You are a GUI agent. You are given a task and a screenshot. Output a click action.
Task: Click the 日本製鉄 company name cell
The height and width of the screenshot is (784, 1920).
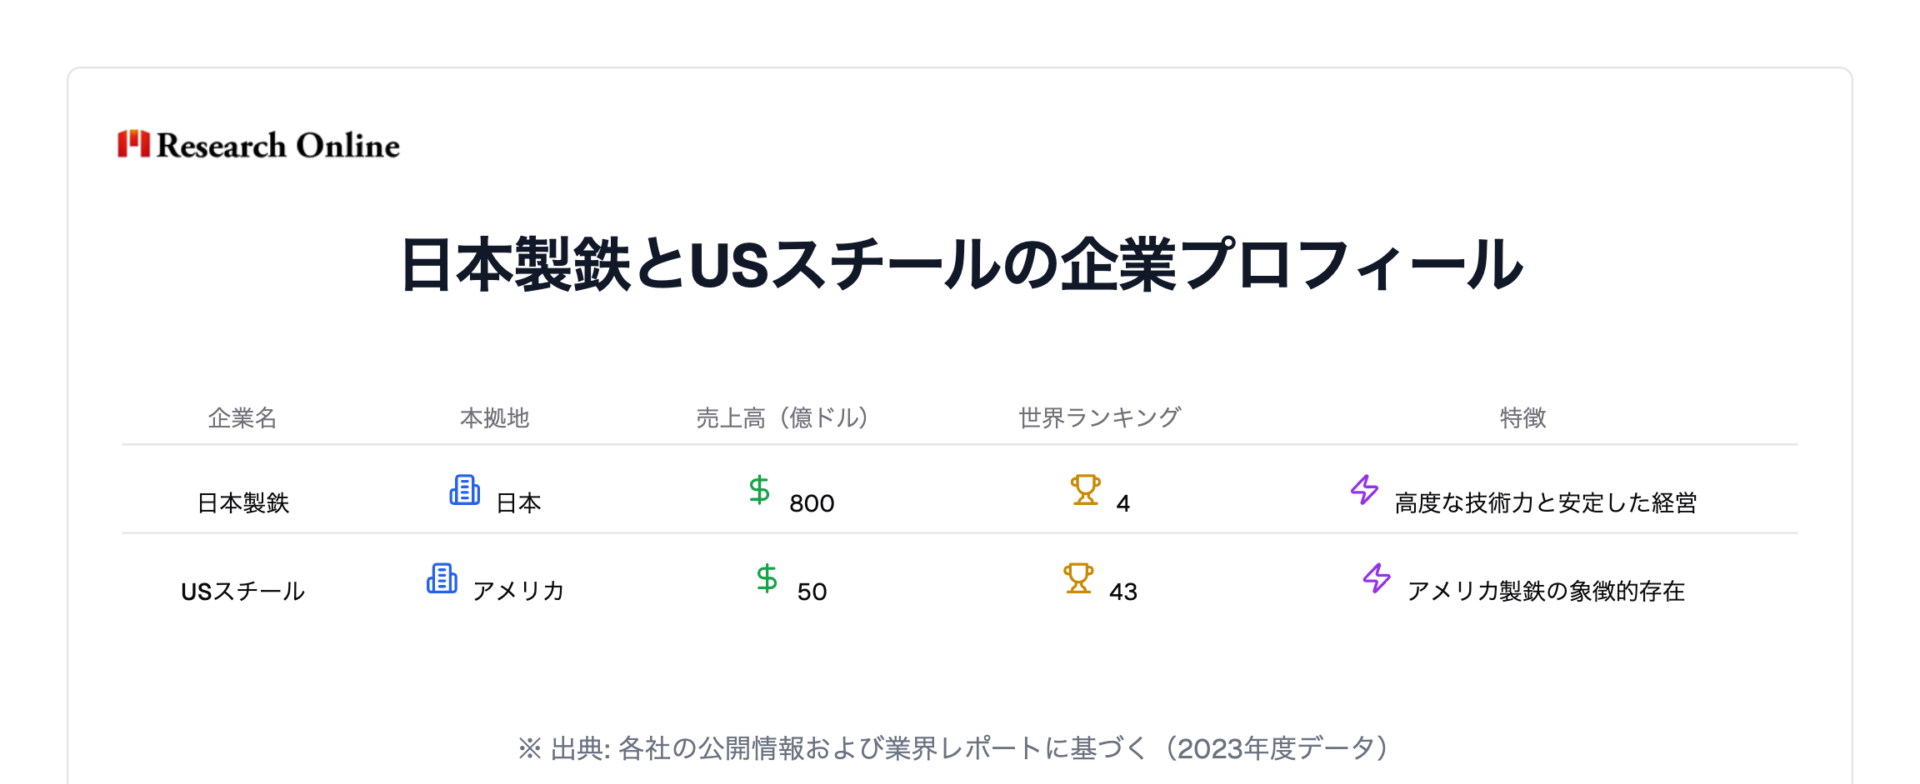[243, 503]
